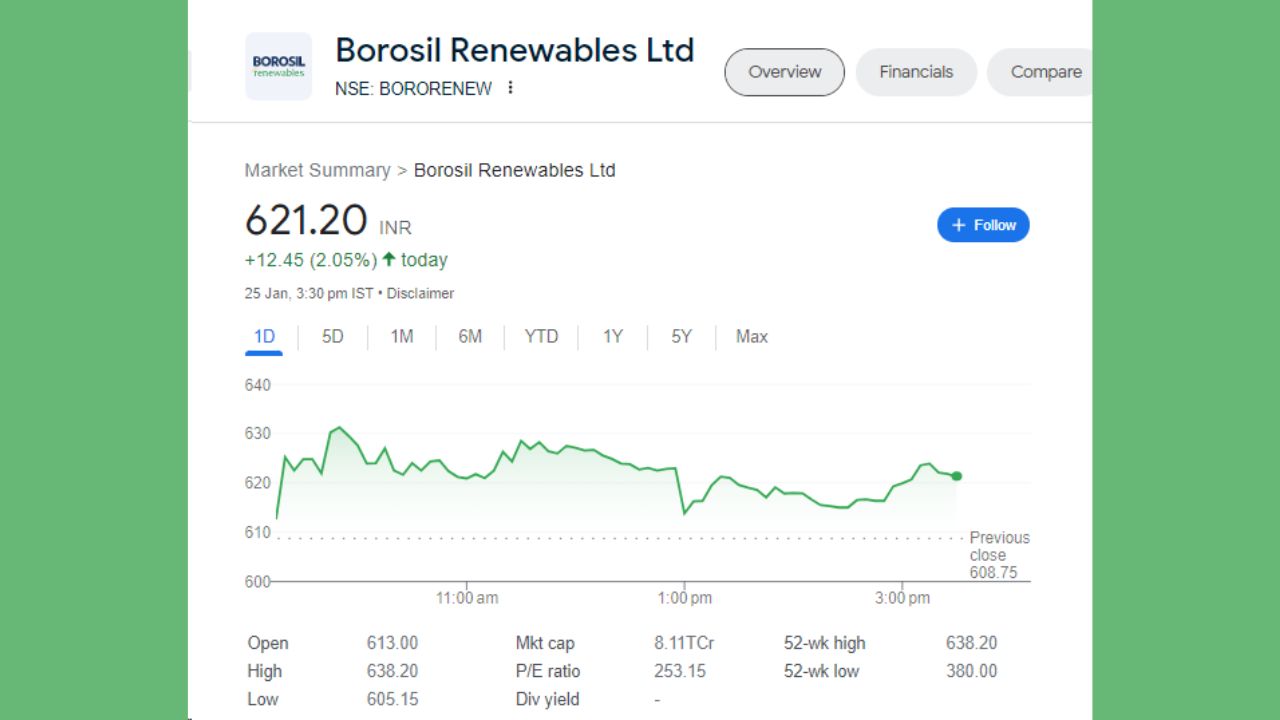
Task: Click the green end-point dot on the chart
Action: (x=957, y=476)
